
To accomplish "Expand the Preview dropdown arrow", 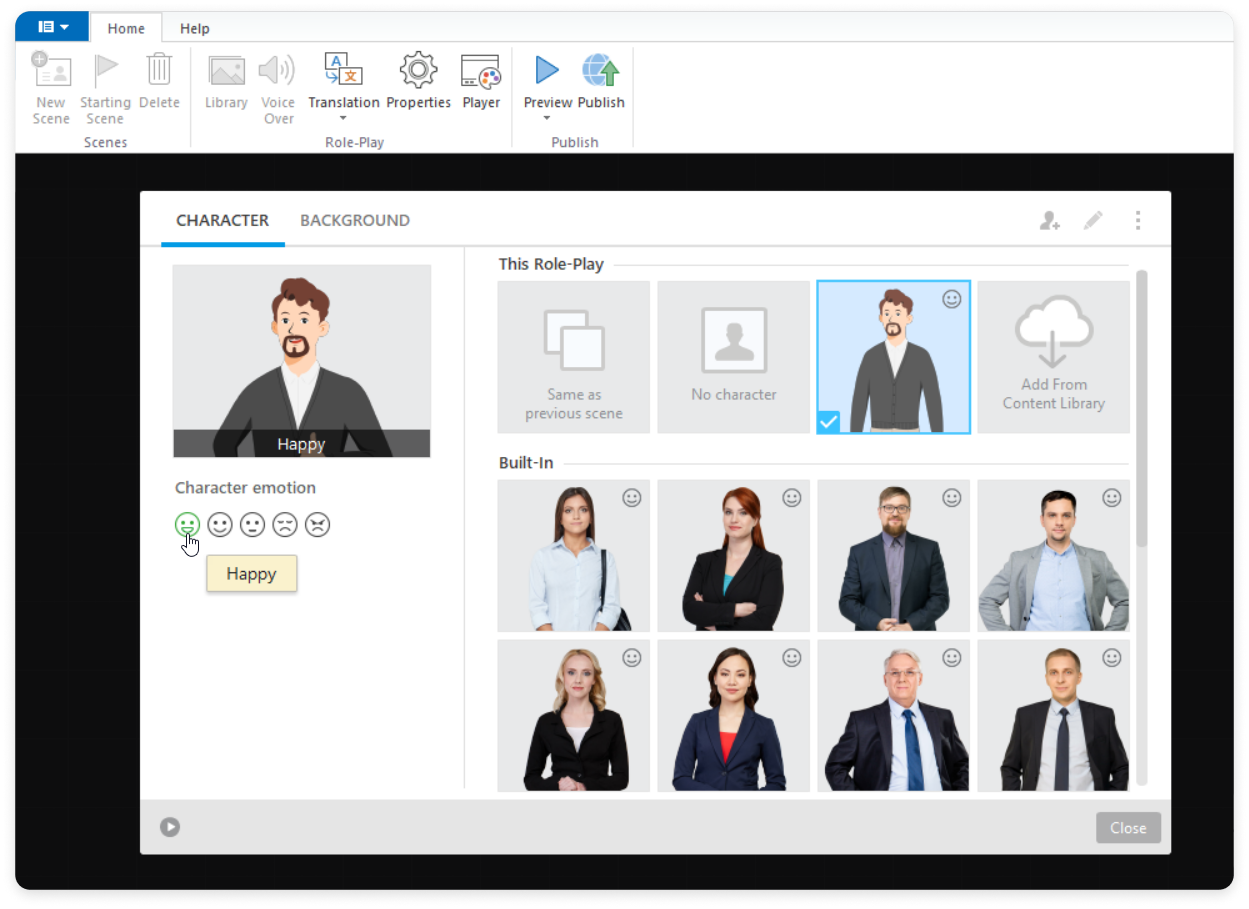I will pos(547,119).
